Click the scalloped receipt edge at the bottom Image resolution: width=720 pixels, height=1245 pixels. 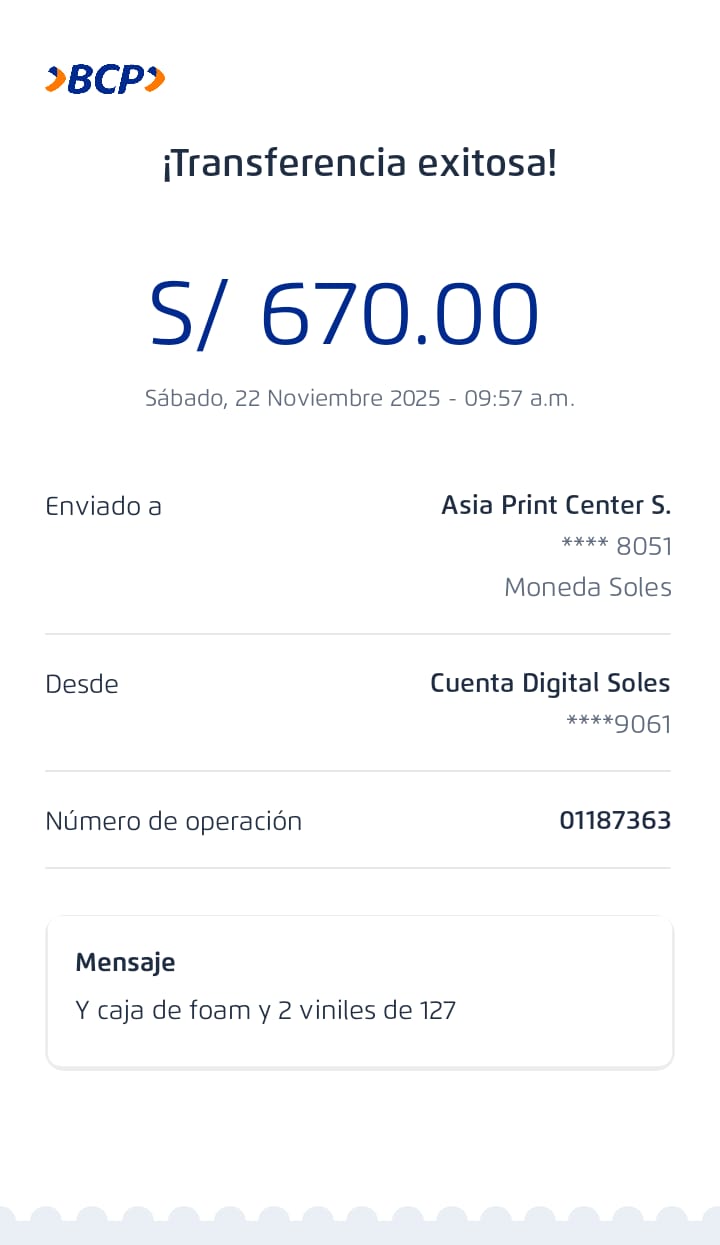(360, 1226)
